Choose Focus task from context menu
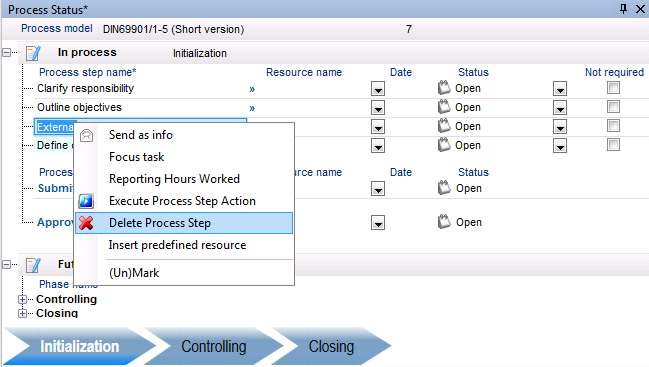The height and width of the screenshot is (367, 649). tap(184, 157)
